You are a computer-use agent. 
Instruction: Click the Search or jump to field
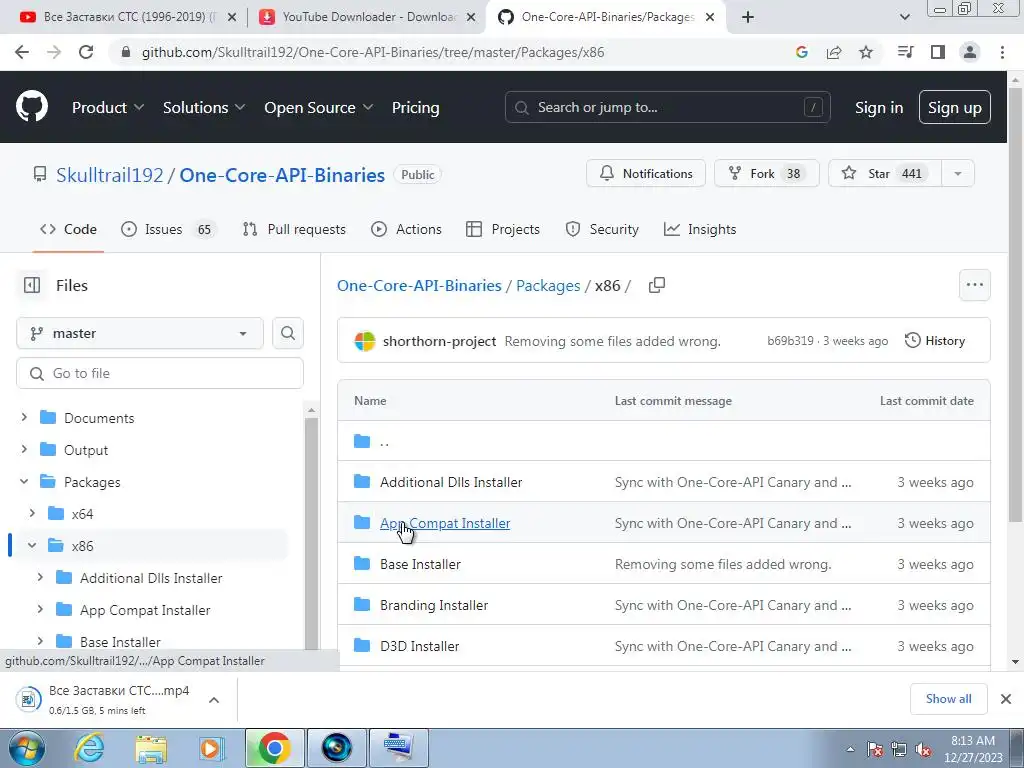(667, 107)
